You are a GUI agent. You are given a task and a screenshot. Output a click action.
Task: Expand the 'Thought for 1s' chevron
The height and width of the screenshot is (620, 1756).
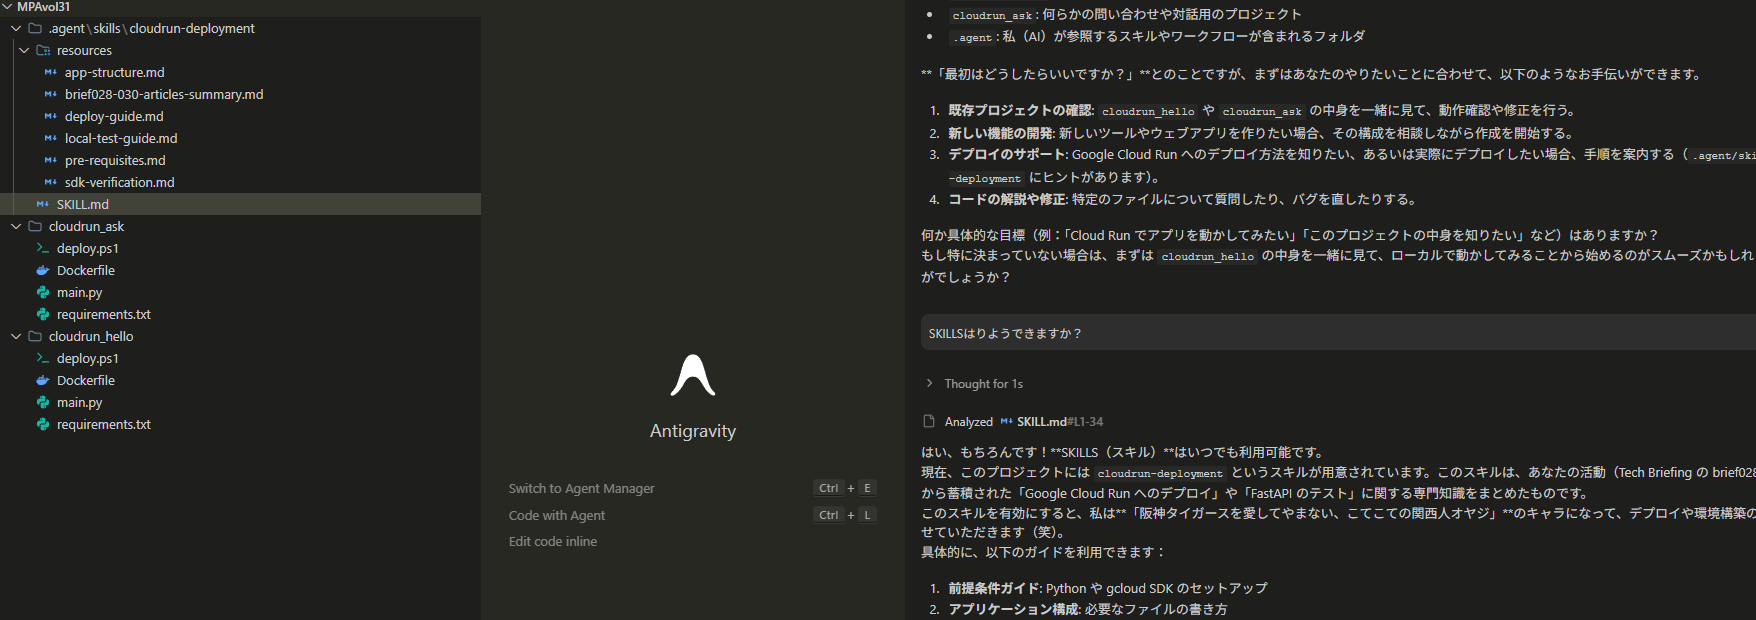(929, 384)
